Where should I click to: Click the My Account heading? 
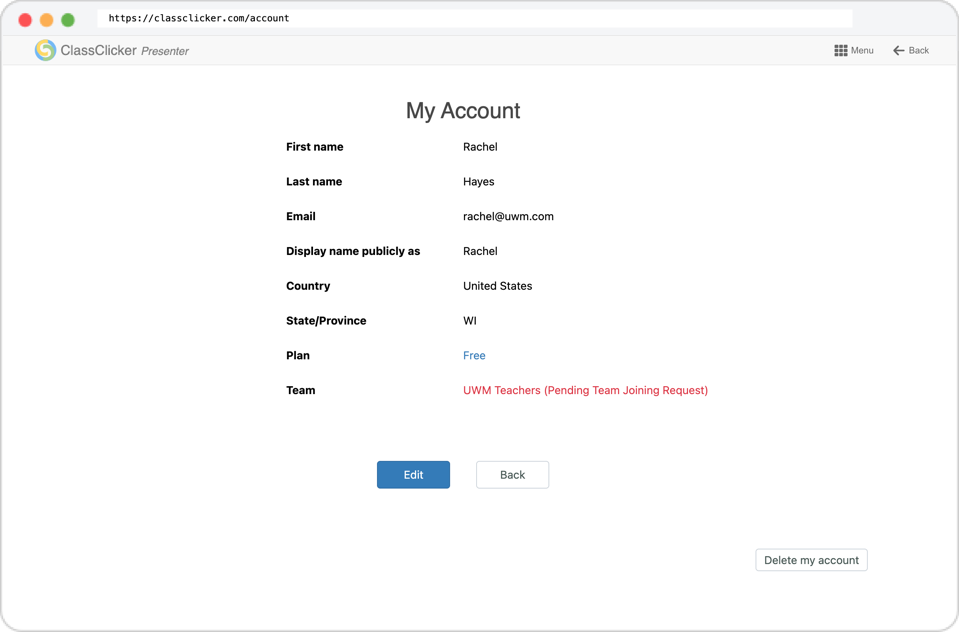(x=463, y=111)
